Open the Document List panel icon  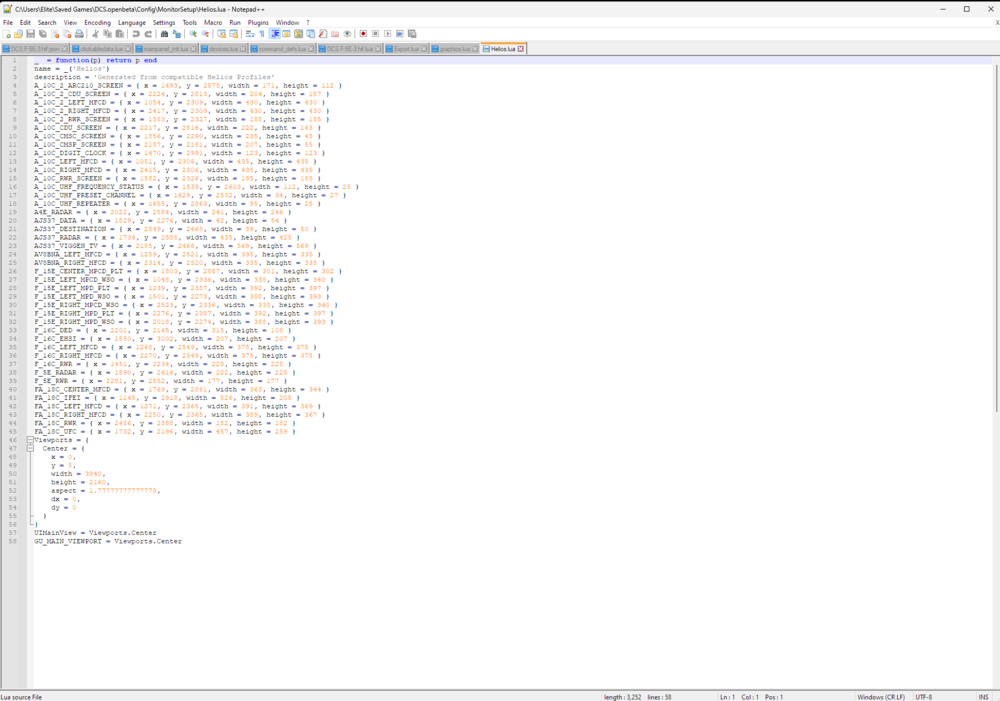click(311, 34)
